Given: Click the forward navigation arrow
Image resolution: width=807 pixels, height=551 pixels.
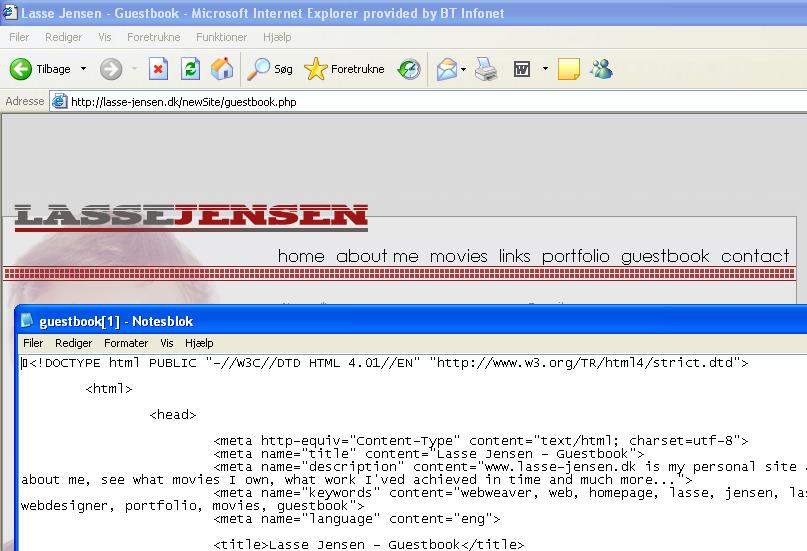Looking at the screenshot, I should 110,69.
